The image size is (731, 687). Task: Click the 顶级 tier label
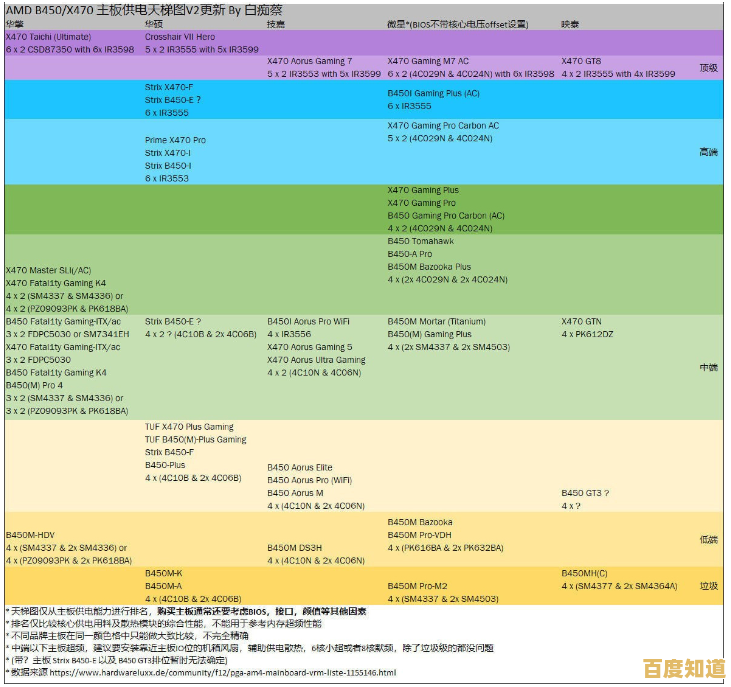click(x=708, y=68)
